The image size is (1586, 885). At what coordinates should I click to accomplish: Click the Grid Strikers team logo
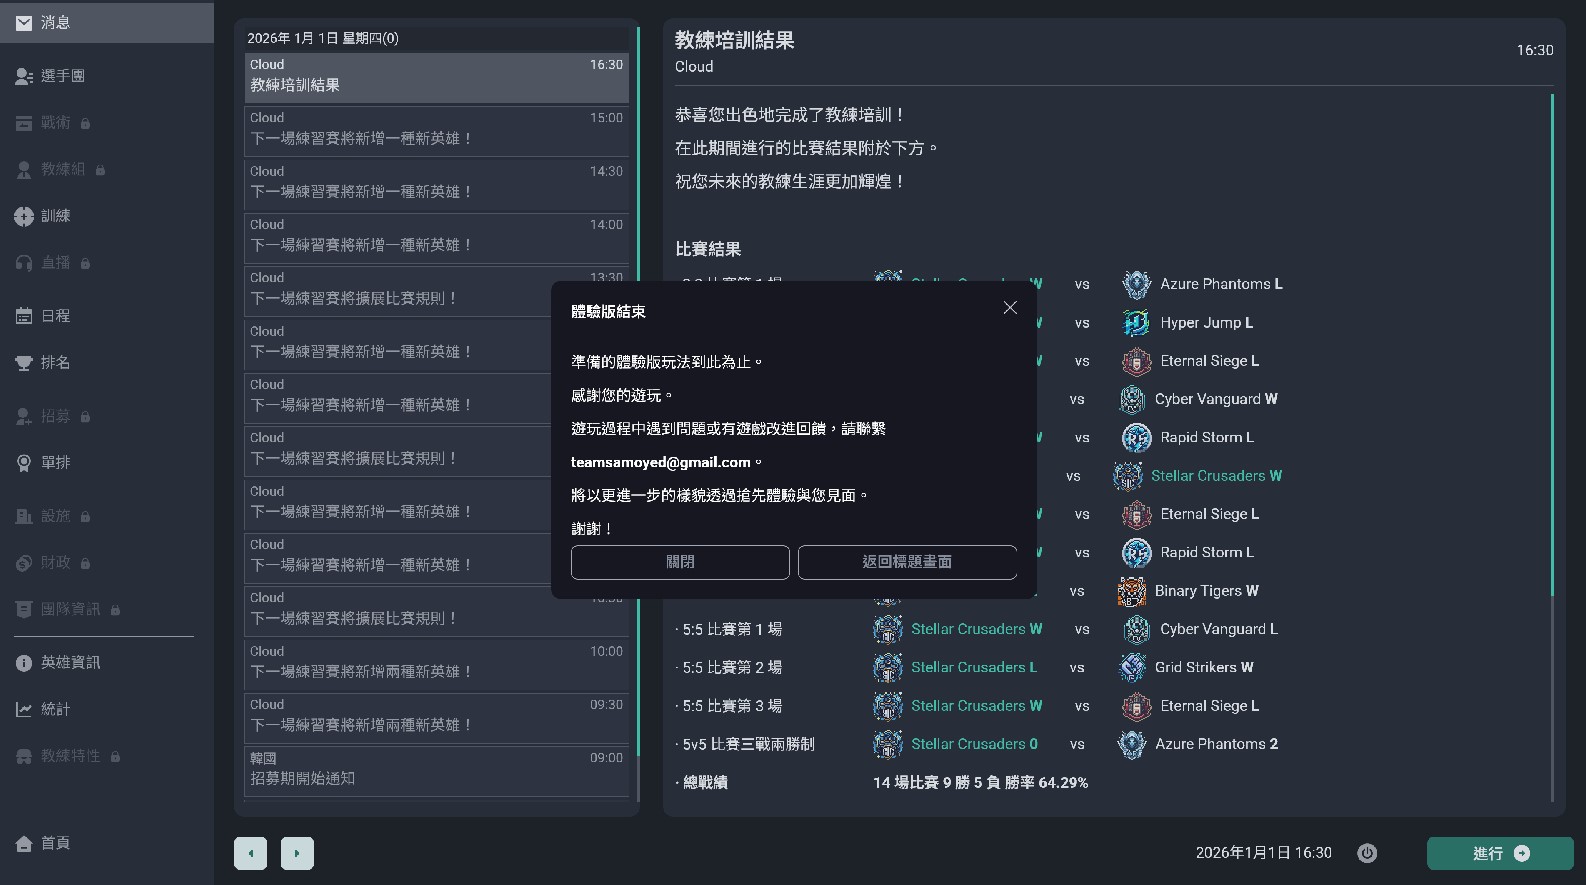(x=1131, y=667)
